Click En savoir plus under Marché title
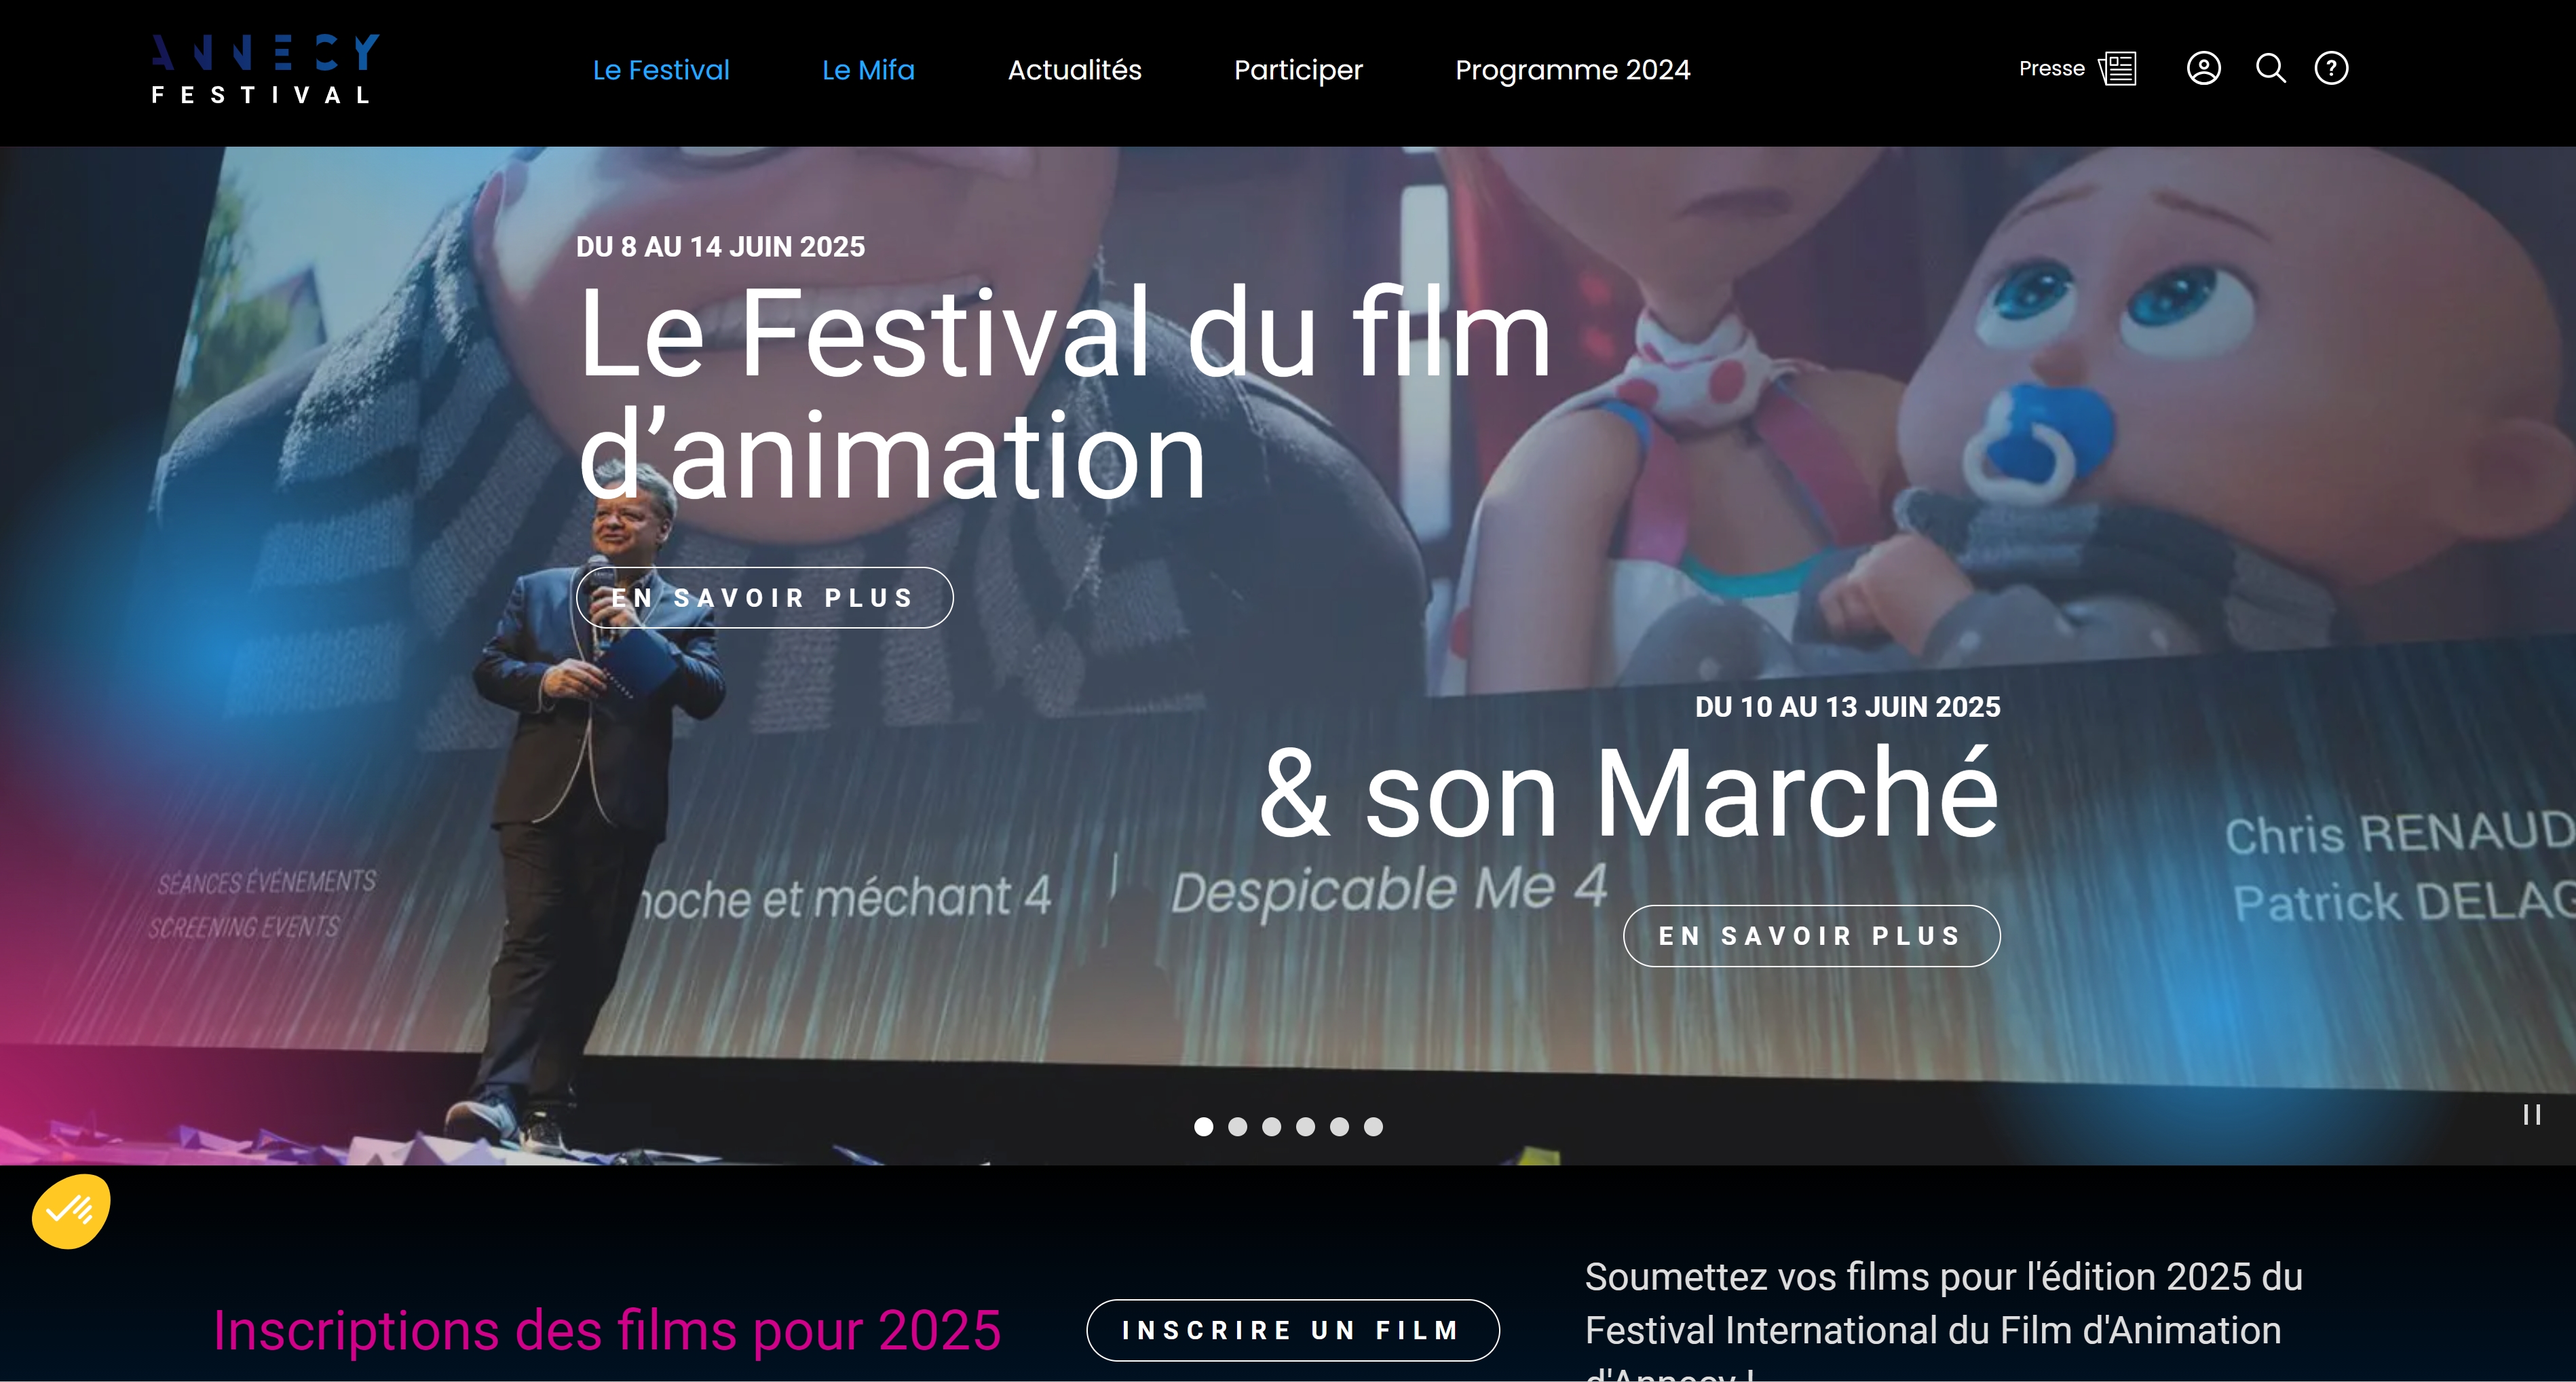The image size is (2576, 1382). pos(1811,936)
